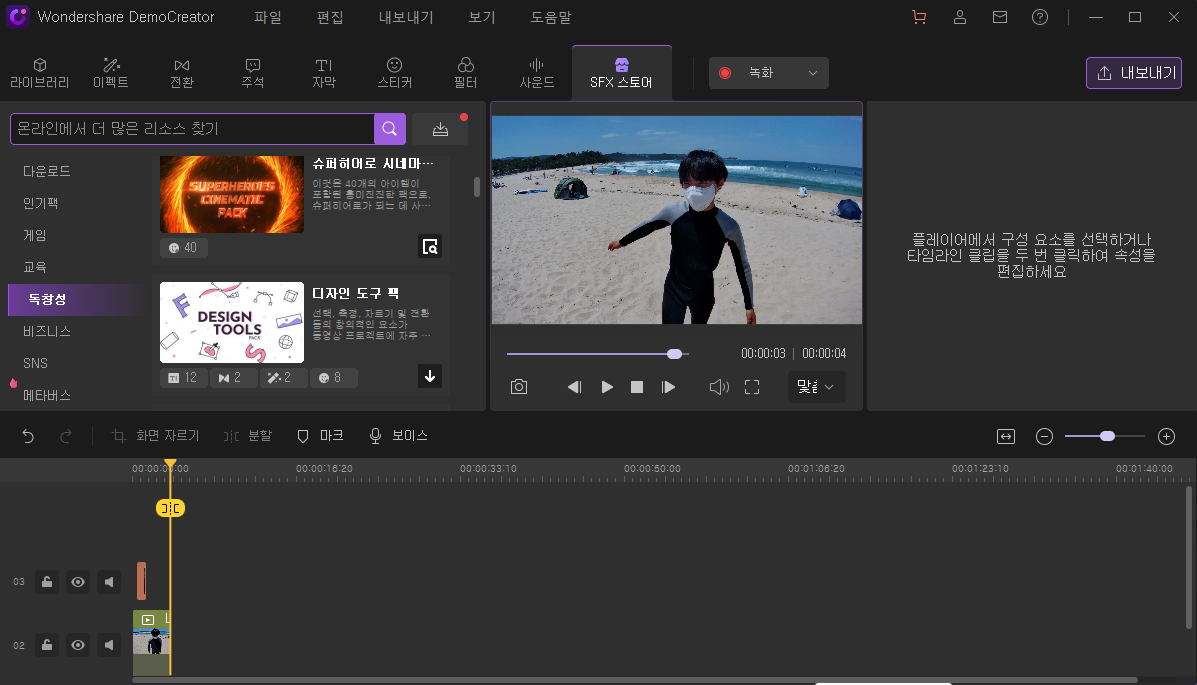Zoom in the timeline plus button
1197x685 pixels.
pyautogui.click(x=1166, y=436)
